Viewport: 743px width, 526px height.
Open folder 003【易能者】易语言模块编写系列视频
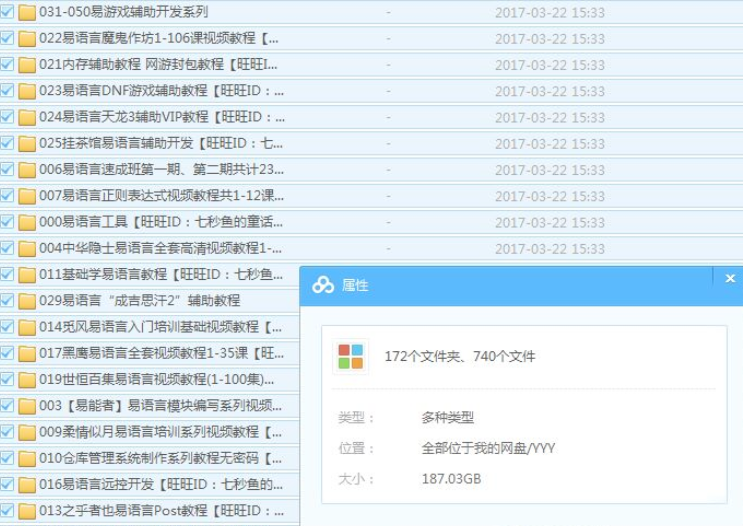[160, 406]
